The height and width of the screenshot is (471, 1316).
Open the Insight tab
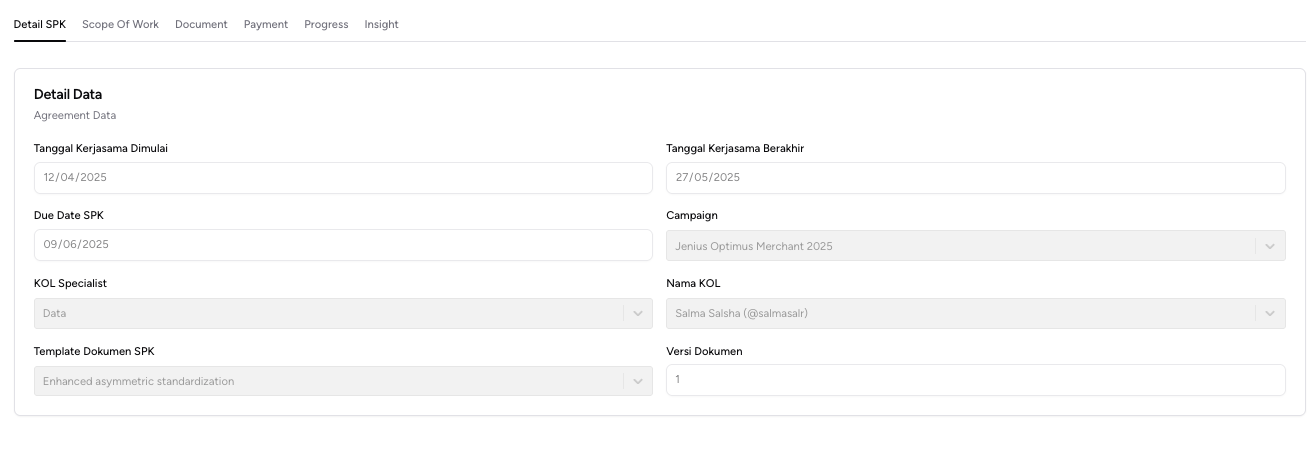[381, 25]
